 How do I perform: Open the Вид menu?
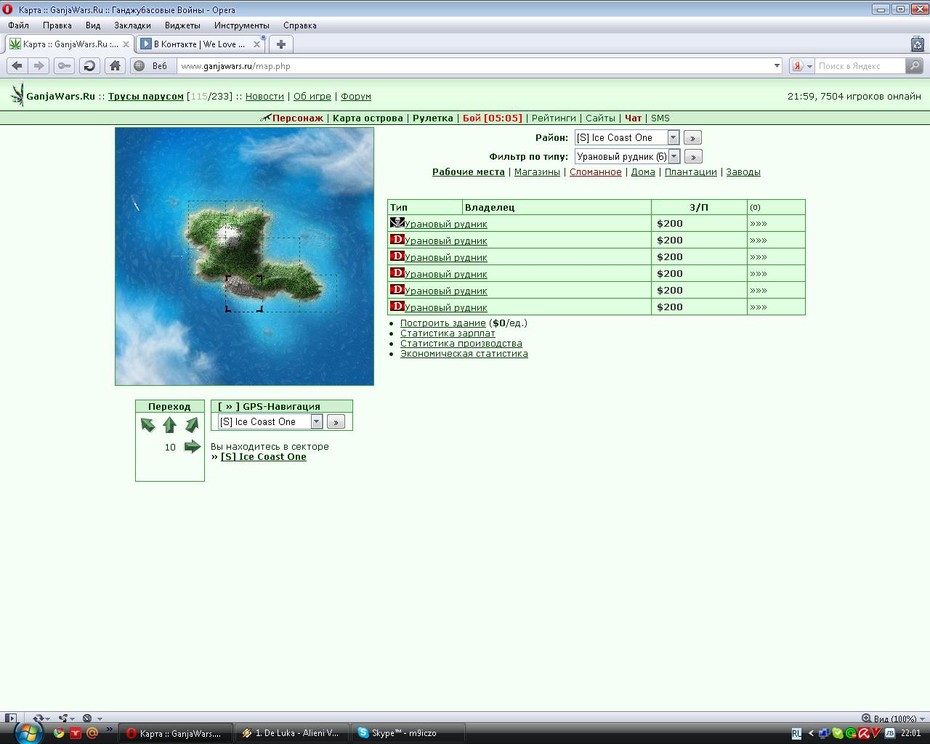coord(93,26)
